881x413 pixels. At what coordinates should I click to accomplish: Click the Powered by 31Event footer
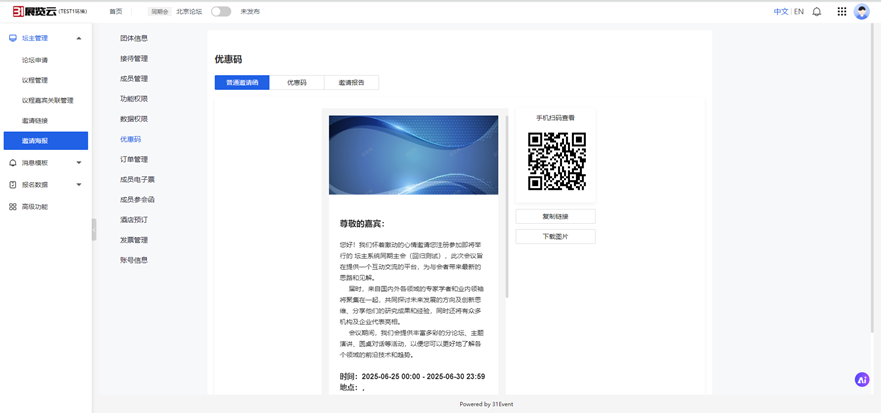pyautogui.click(x=486, y=404)
